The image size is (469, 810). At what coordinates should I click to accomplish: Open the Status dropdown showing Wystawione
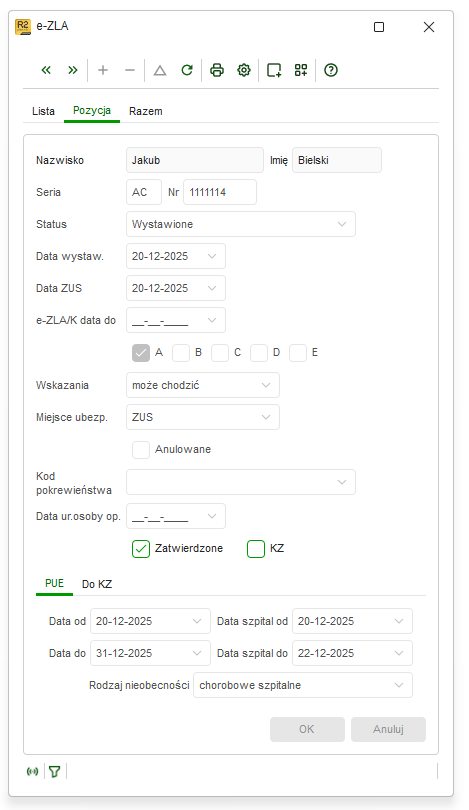point(241,224)
